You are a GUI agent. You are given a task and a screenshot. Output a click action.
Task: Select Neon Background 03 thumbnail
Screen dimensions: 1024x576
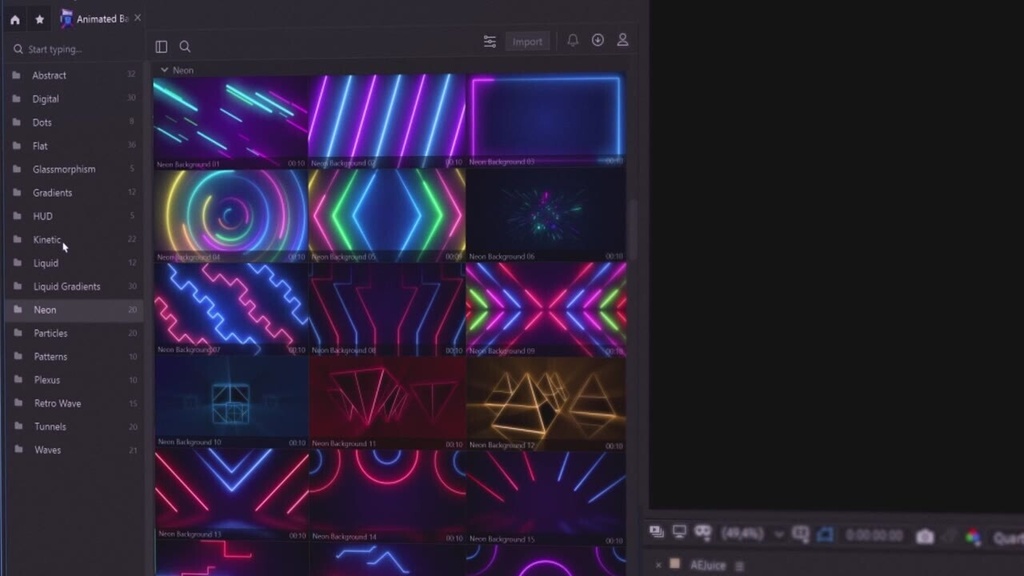[546, 120]
